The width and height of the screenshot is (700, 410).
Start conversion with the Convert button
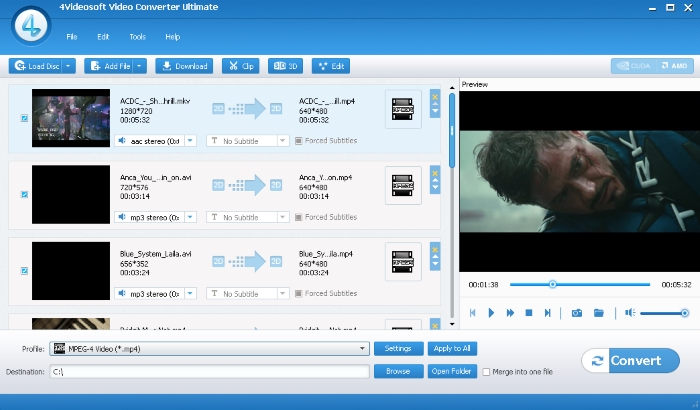pos(630,360)
